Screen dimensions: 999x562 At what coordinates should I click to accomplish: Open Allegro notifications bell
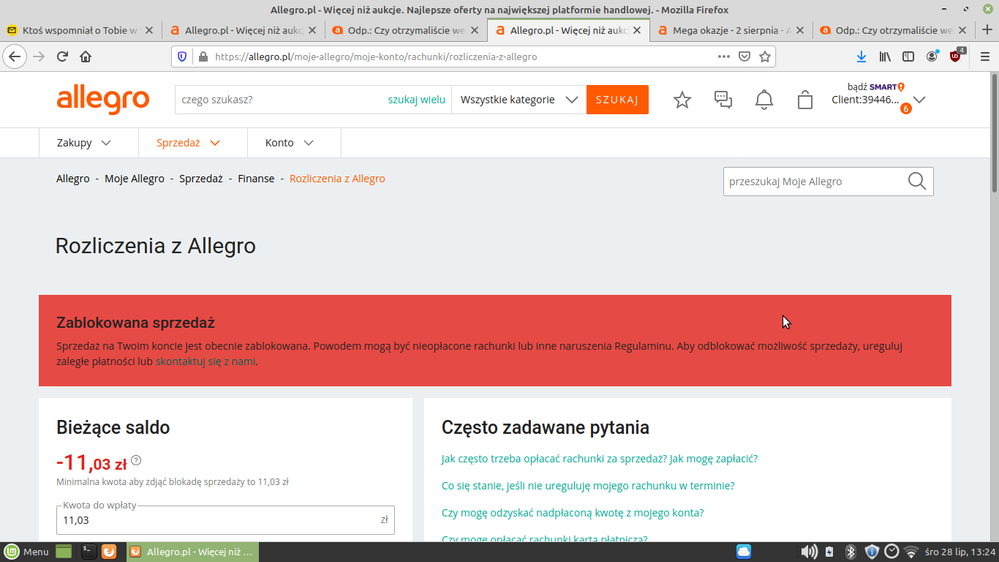(x=764, y=99)
